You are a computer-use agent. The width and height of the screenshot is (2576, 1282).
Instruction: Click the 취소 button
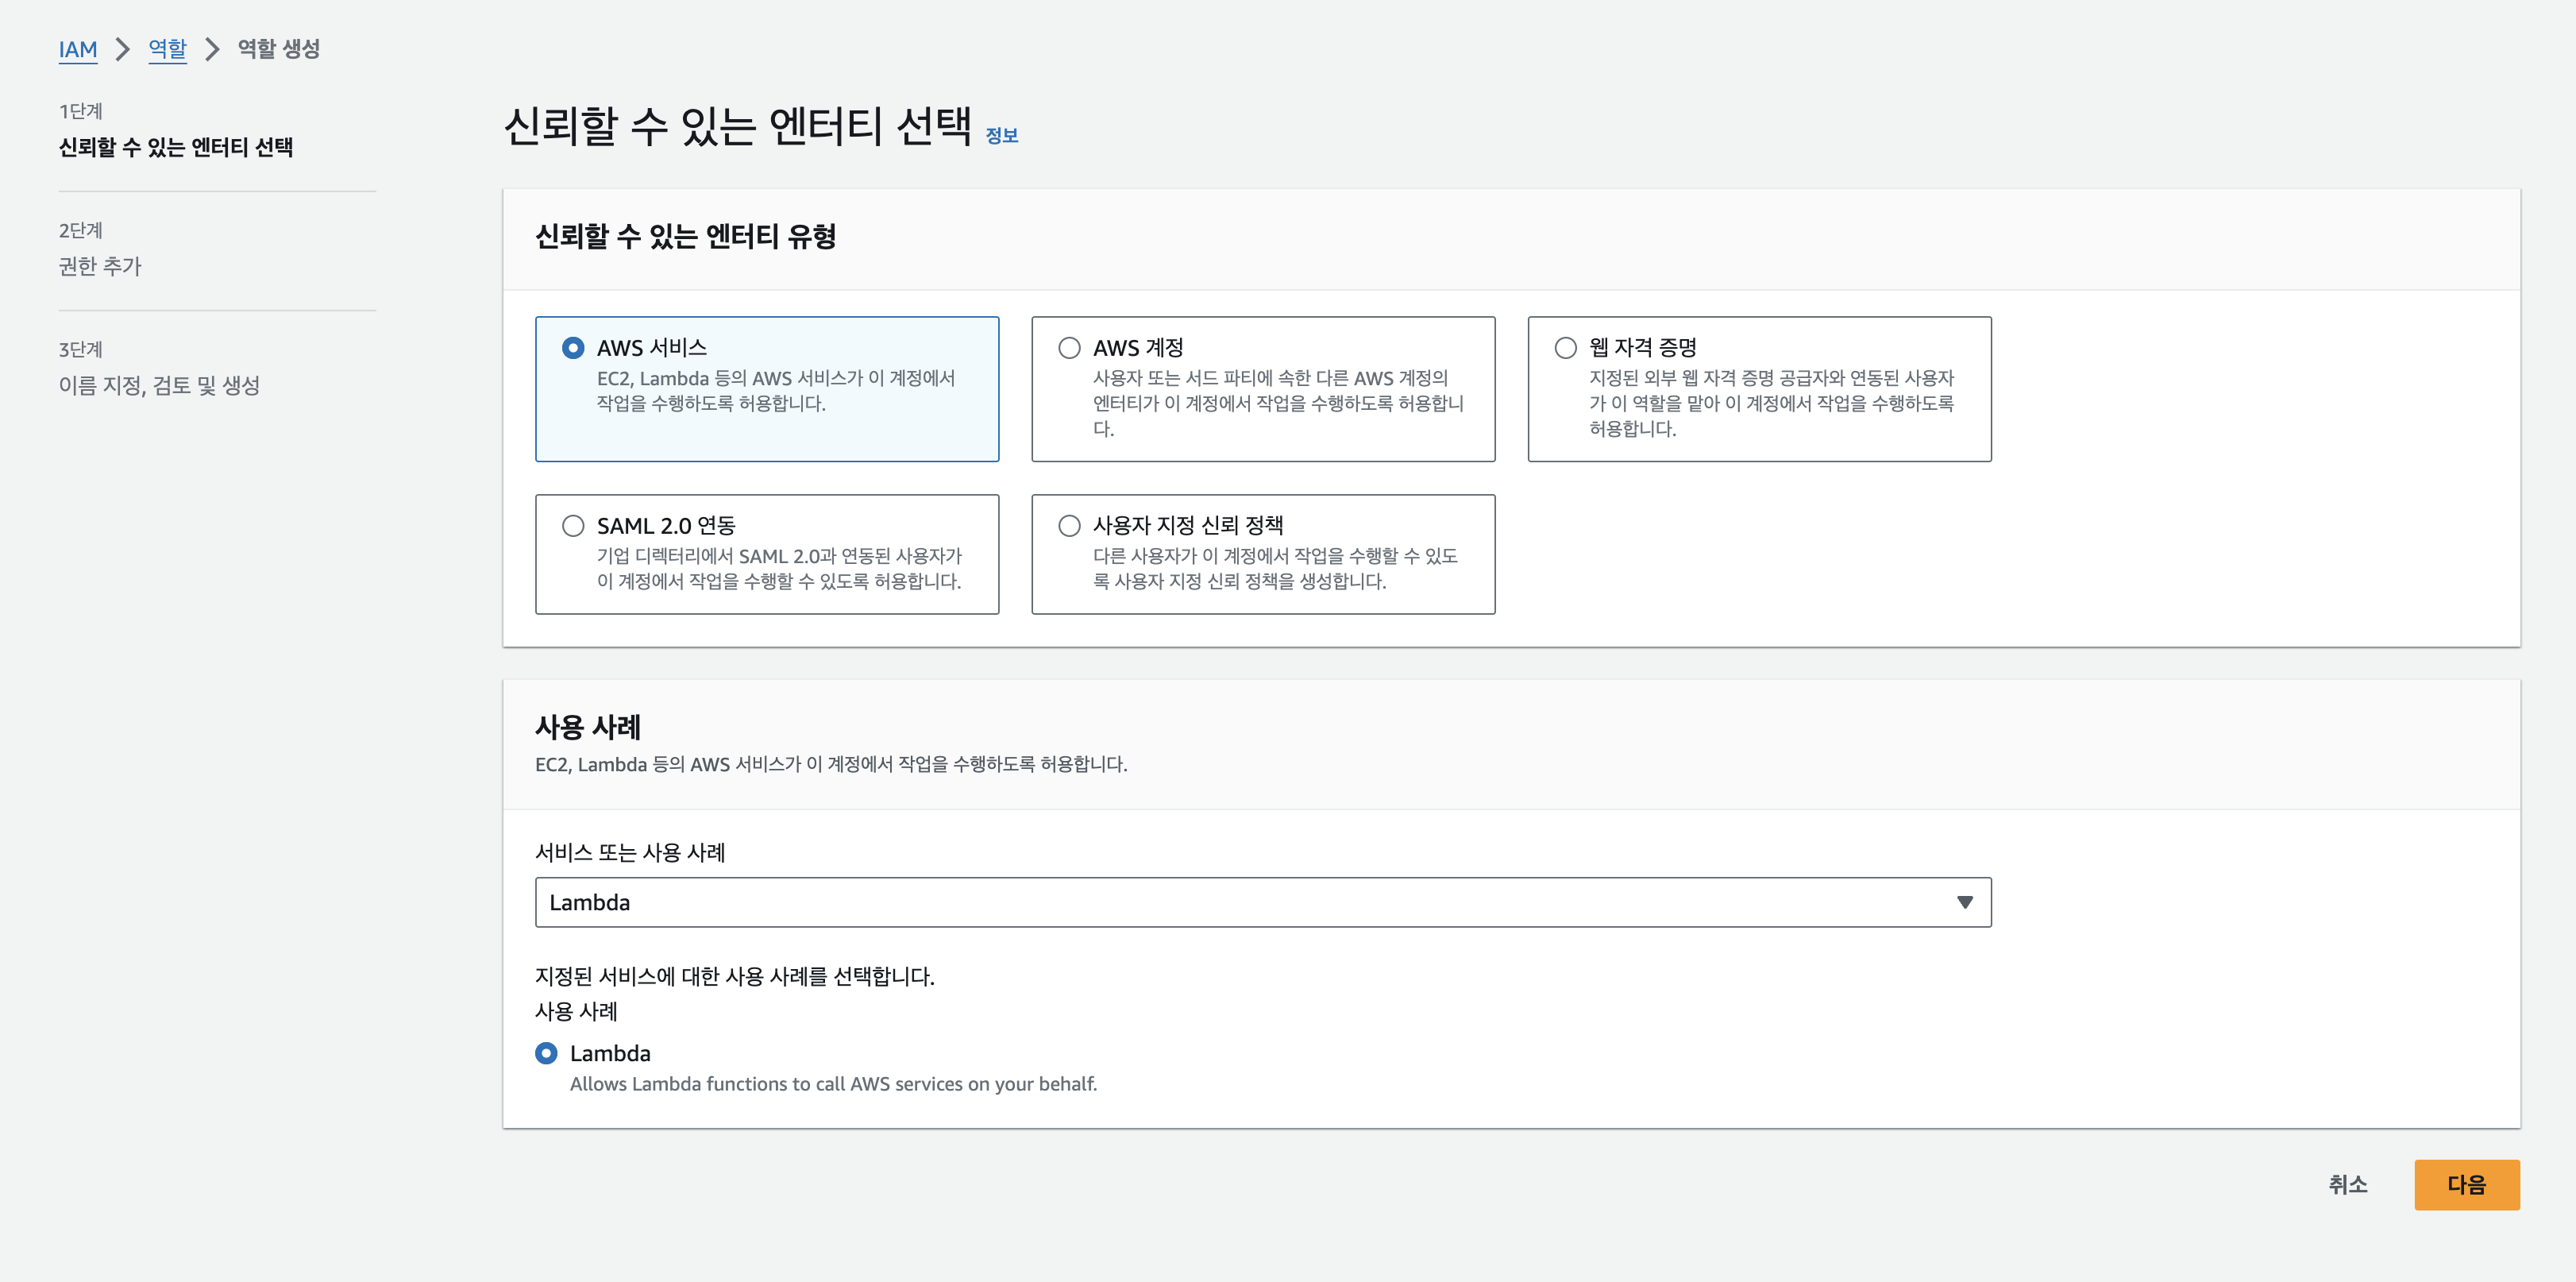[x=2347, y=1185]
